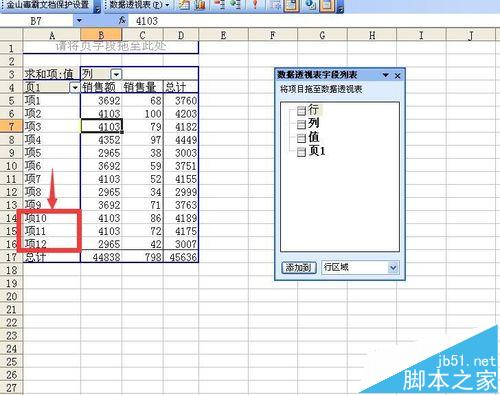
Task: Close the PivotTable field list pane
Action: point(397,76)
